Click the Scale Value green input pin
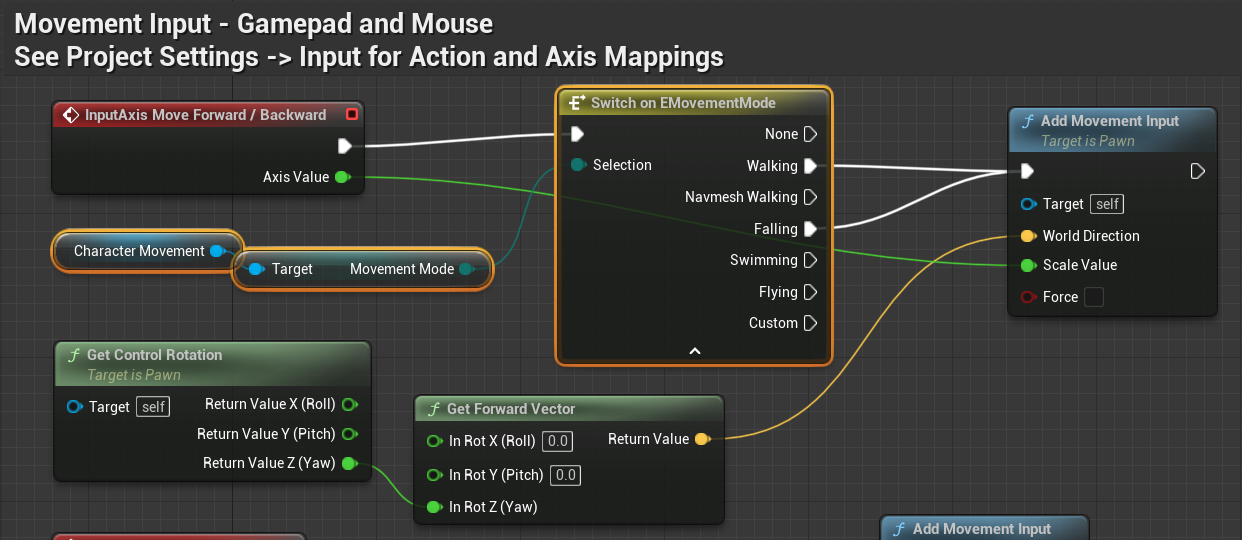1242x540 pixels. pyautogui.click(x=1027, y=265)
